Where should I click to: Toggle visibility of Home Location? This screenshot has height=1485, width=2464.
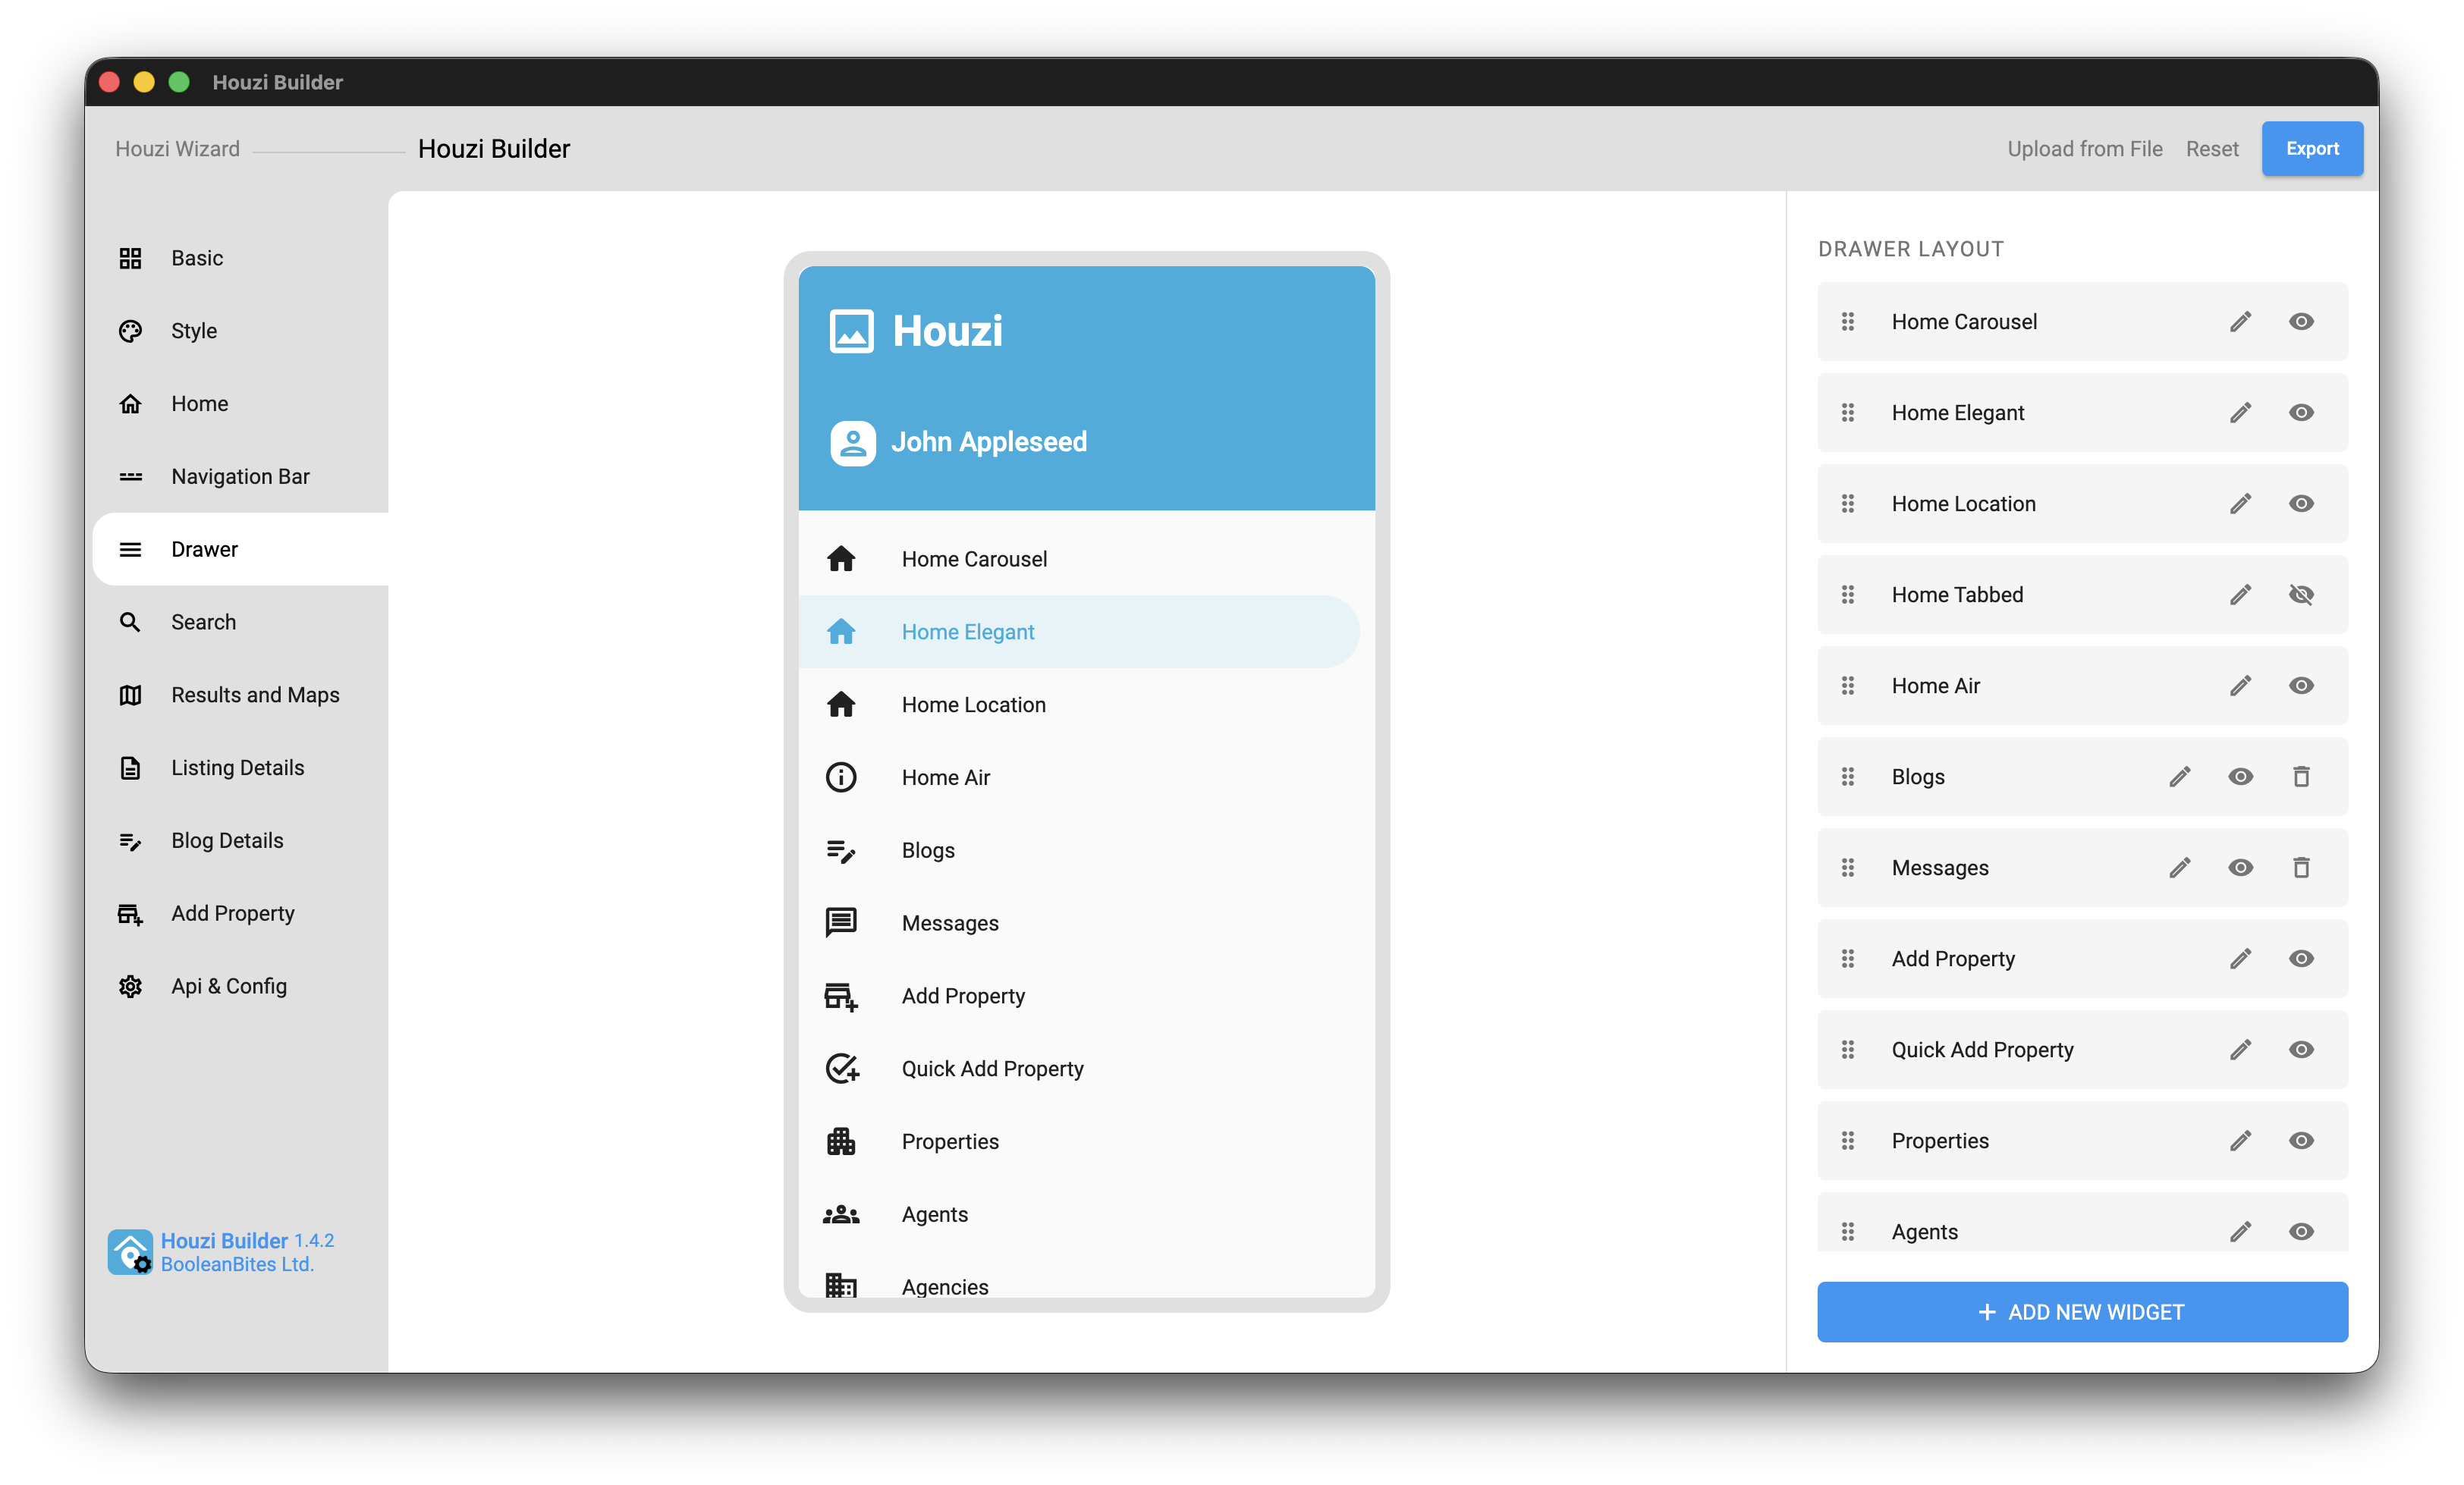click(2301, 503)
